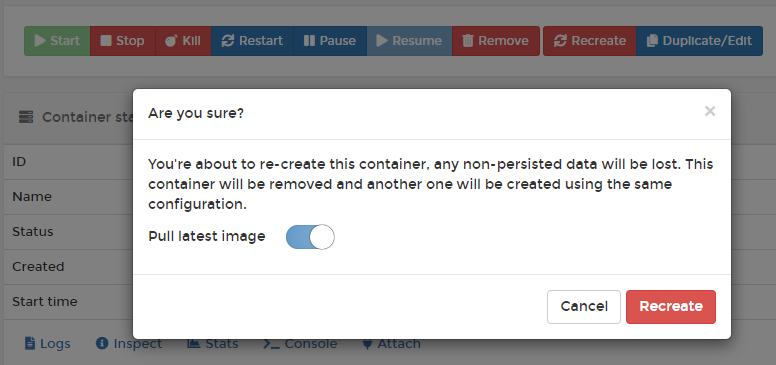Screen dimensions: 776x365
Task: Toggle the Pull latest image switch
Action: 310,237
